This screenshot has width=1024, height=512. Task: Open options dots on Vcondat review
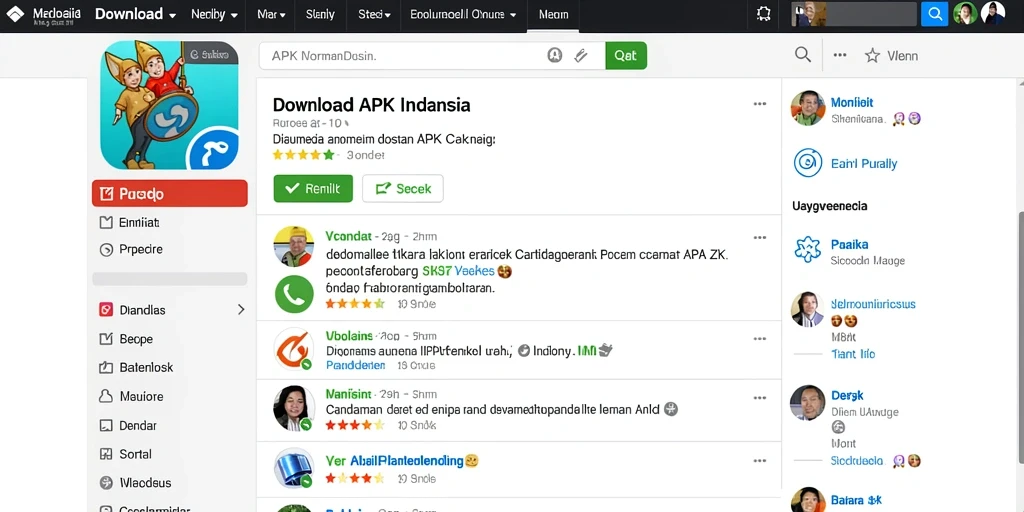[760, 238]
